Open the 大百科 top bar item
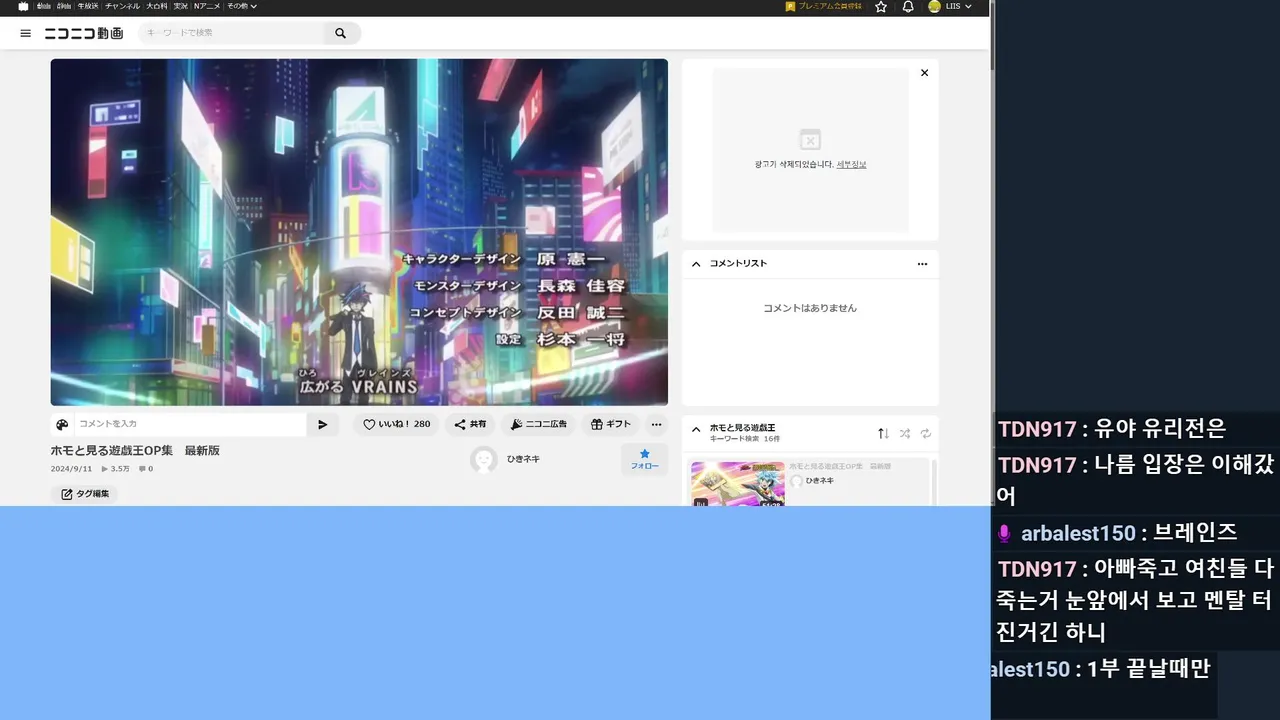Viewport: 1280px width, 720px height. [x=157, y=6]
